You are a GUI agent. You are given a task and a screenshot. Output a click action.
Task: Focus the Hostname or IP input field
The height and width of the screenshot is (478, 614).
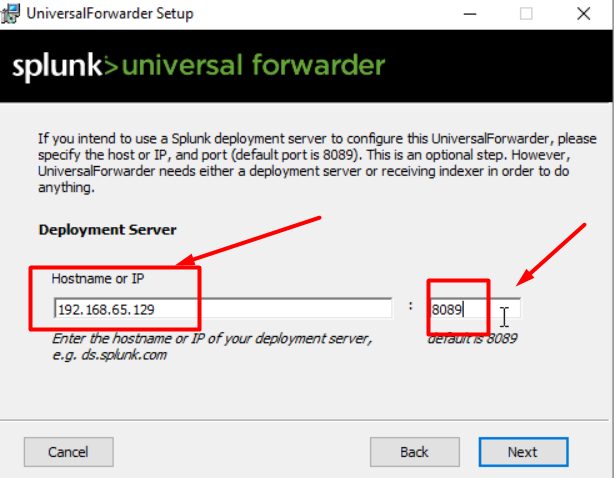click(x=223, y=309)
